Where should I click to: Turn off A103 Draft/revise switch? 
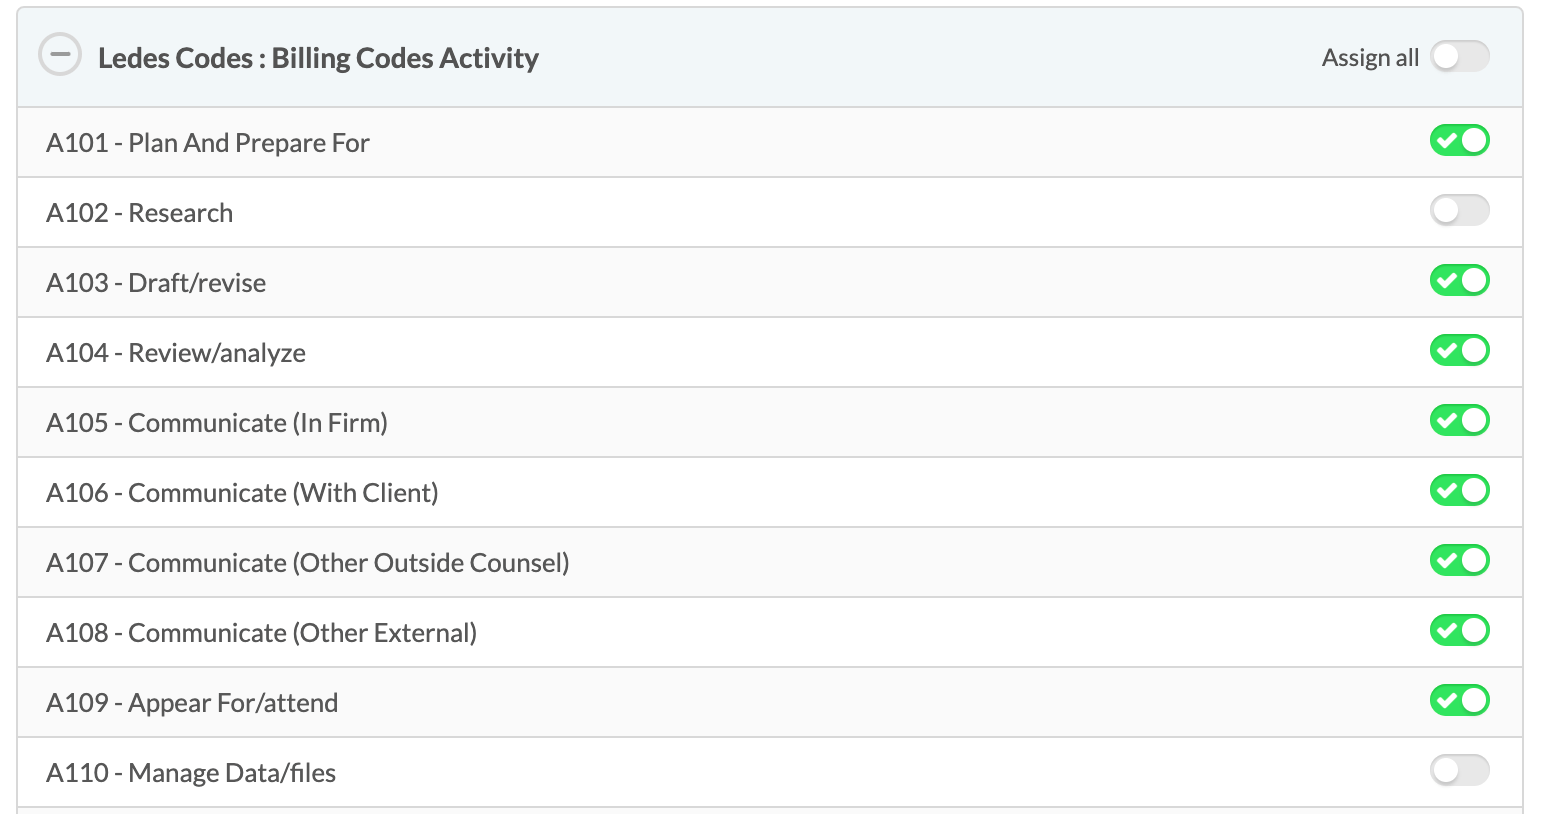pyautogui.click(x=1459, y=281)
